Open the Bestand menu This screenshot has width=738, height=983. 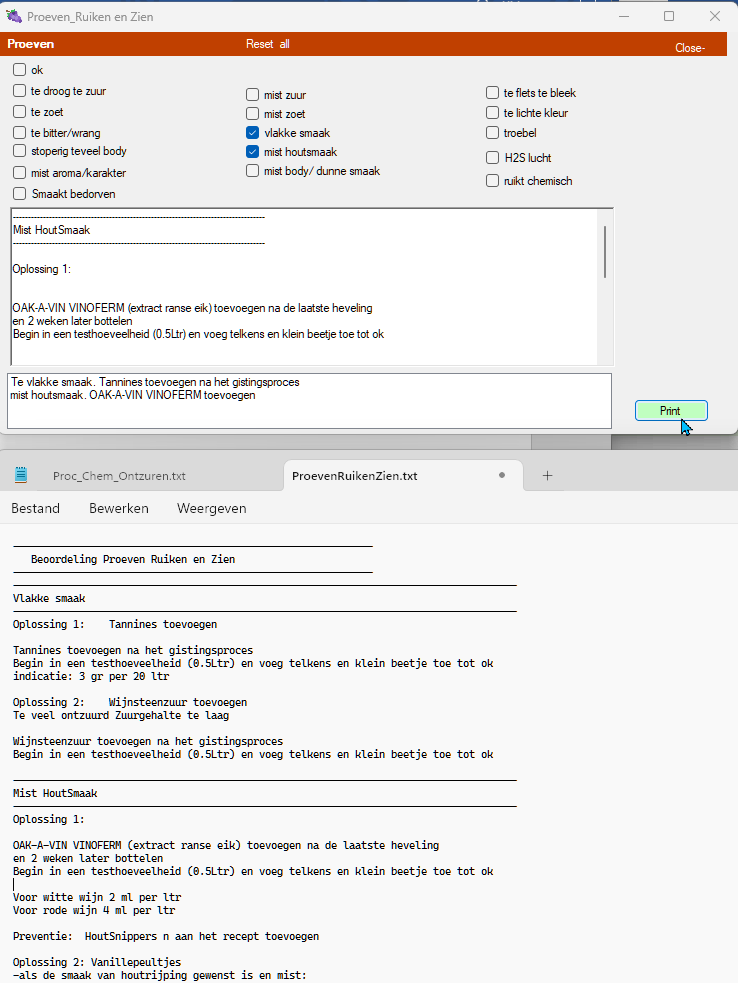pos(35,508)
